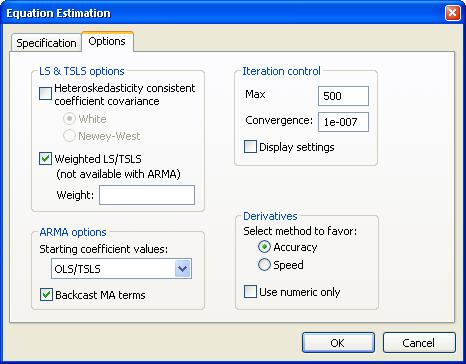Click the Convergence value field
466x364 pixels.
coord(343,122)
